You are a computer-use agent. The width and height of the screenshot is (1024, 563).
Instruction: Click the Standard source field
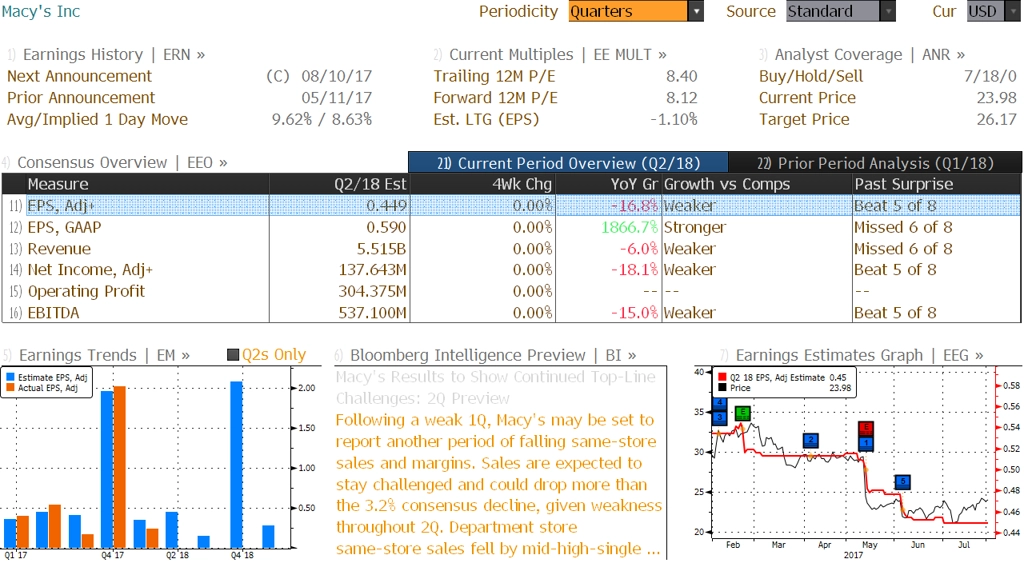click(x=833, y=11)
